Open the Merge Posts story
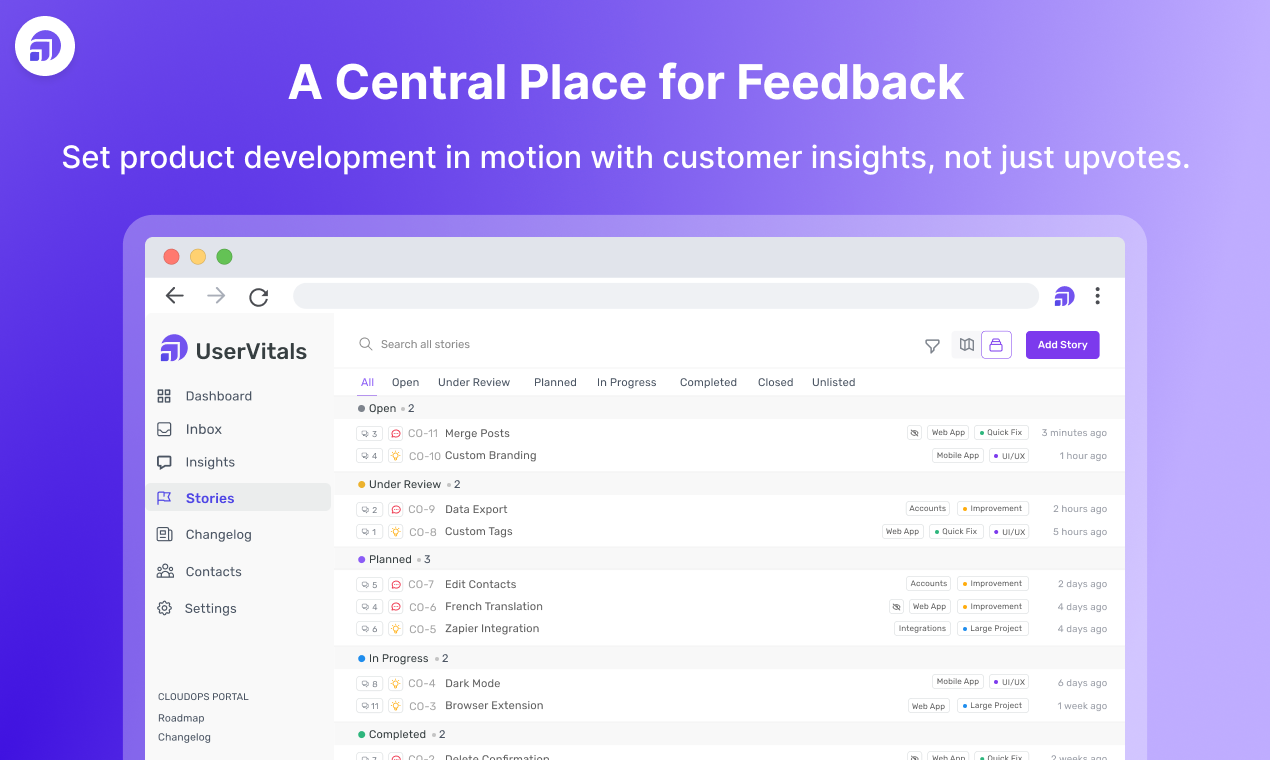This screenshot has width=1270, height=760. point(477,433)
